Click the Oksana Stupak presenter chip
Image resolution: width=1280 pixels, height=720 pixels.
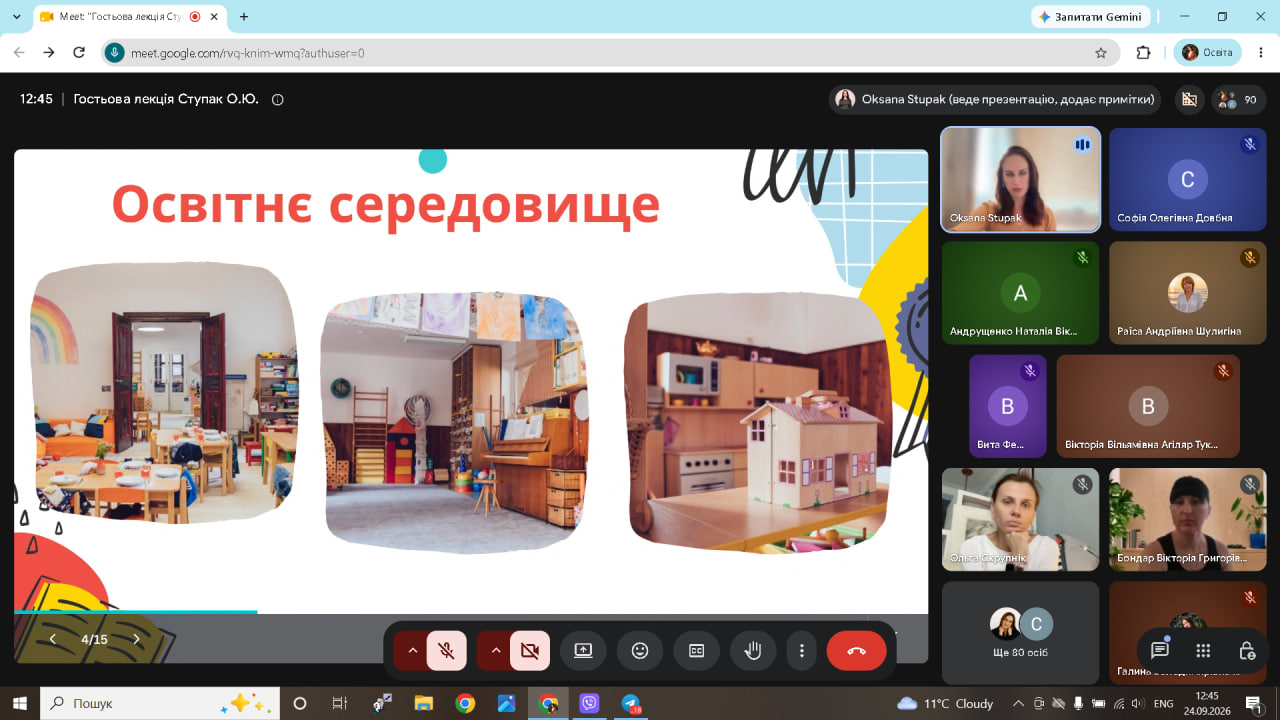coord(996,99)
